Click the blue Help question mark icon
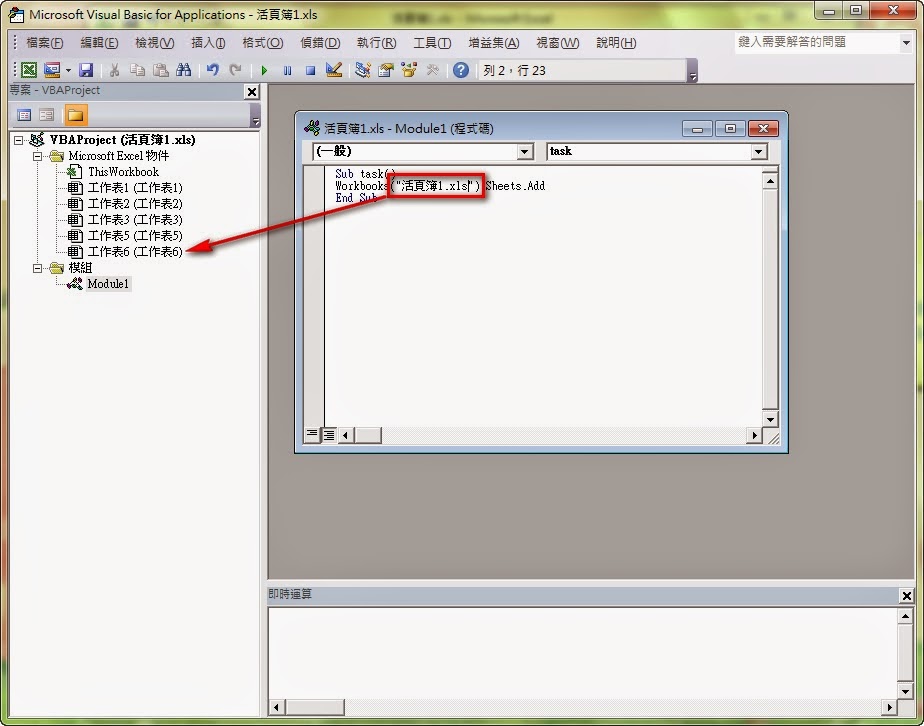The width and height of the screenshot is (924, 726). 461,70
